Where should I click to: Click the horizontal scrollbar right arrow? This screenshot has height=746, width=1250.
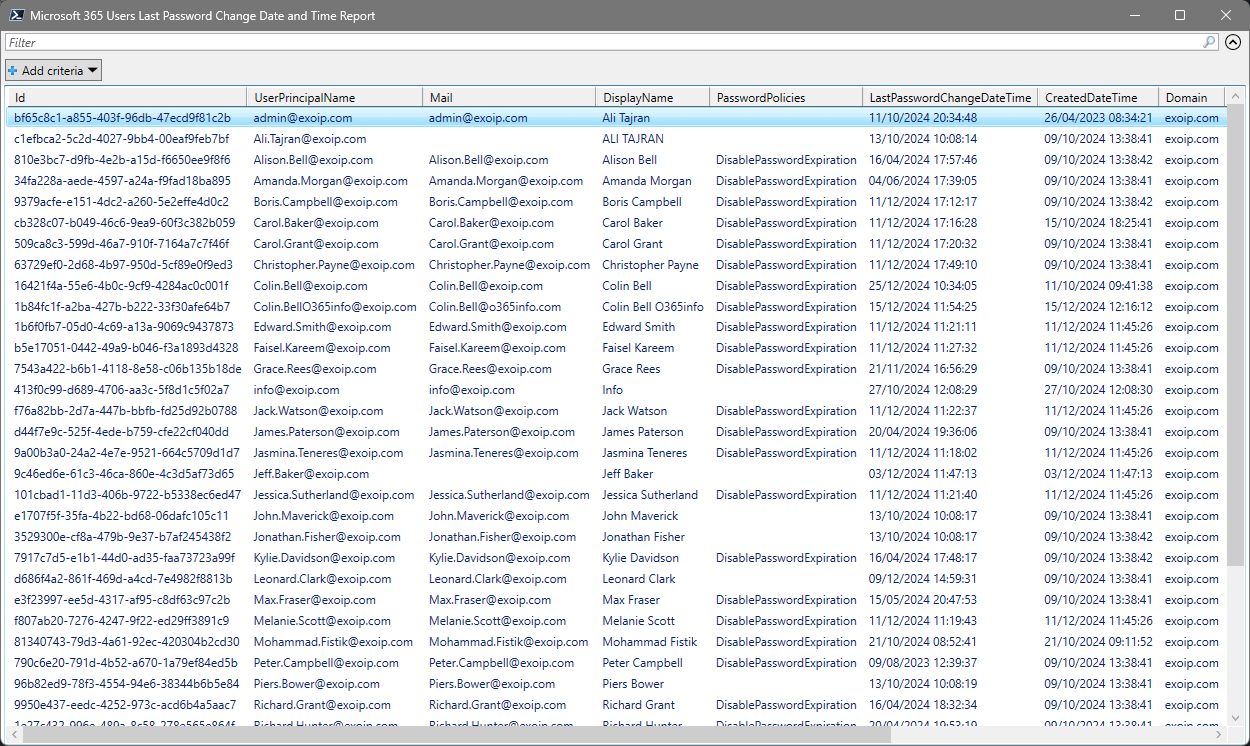[1218, 735]
